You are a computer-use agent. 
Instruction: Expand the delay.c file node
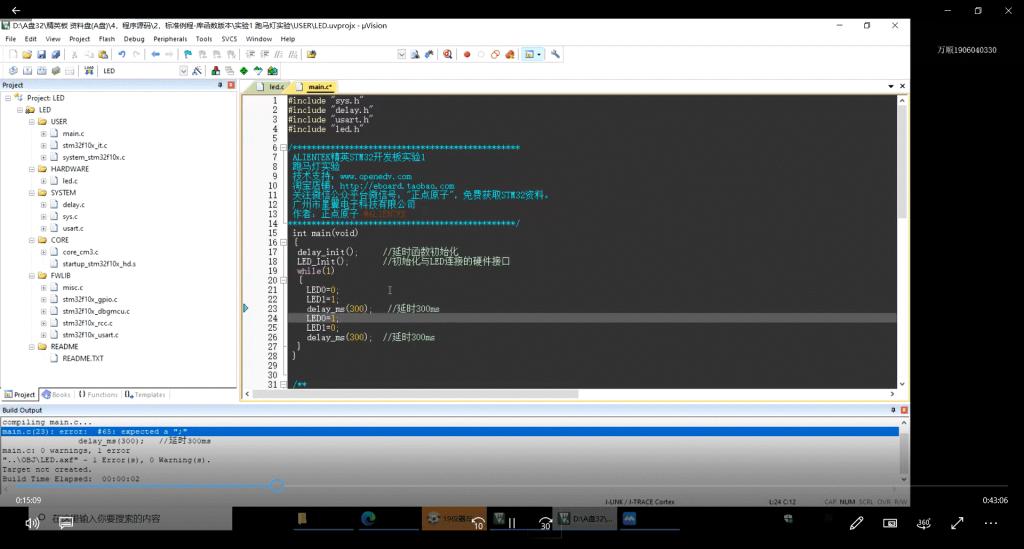click(x=44, y=205)
